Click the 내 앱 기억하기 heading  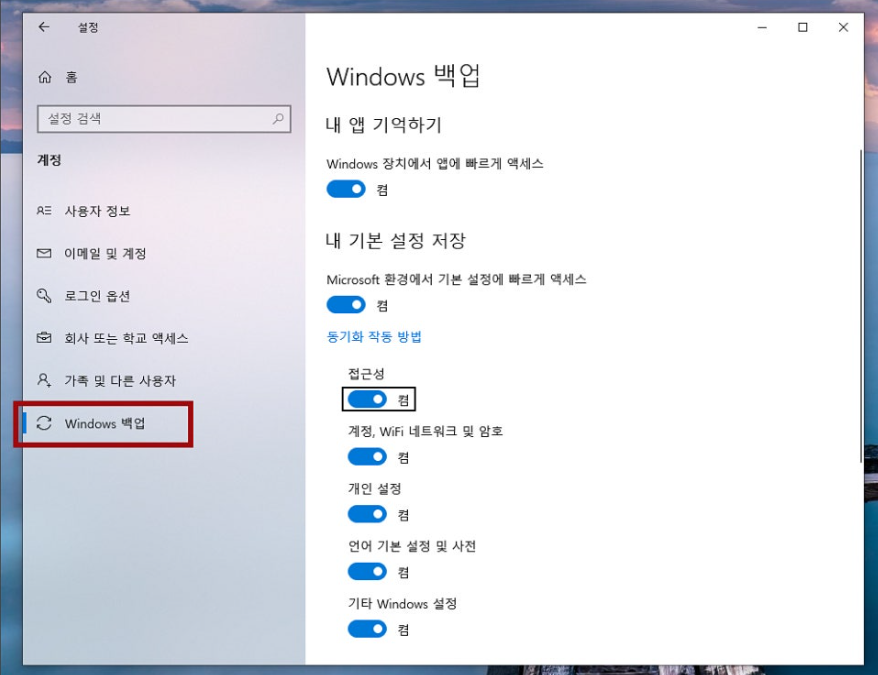click(x=384, y=124)
